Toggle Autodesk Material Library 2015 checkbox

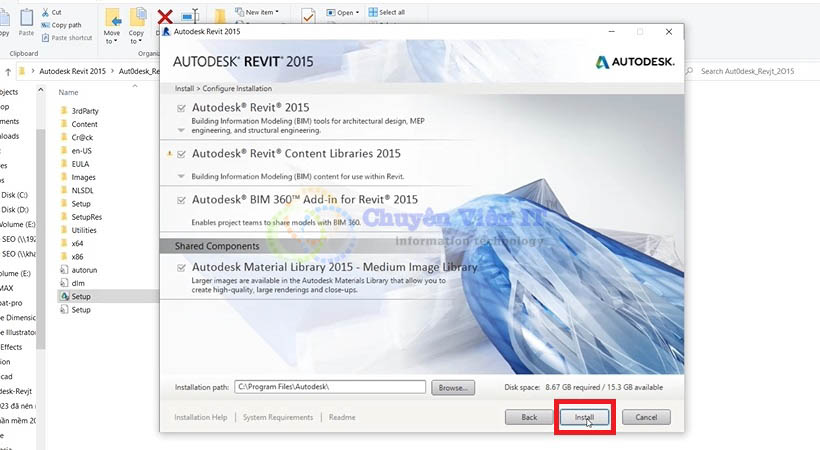point(181,268)
